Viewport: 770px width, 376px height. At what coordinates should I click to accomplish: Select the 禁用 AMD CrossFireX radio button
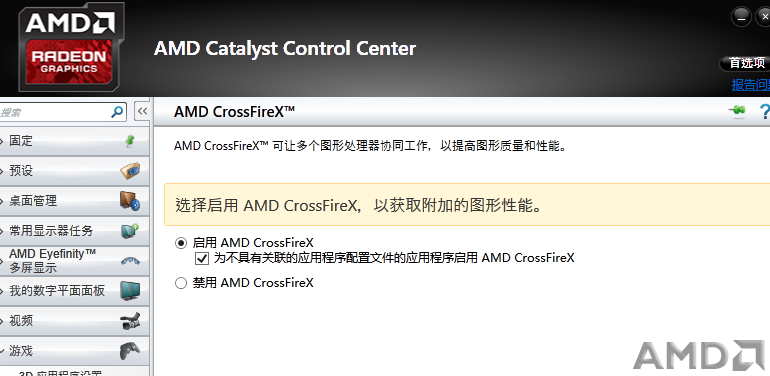click(181, 283)
